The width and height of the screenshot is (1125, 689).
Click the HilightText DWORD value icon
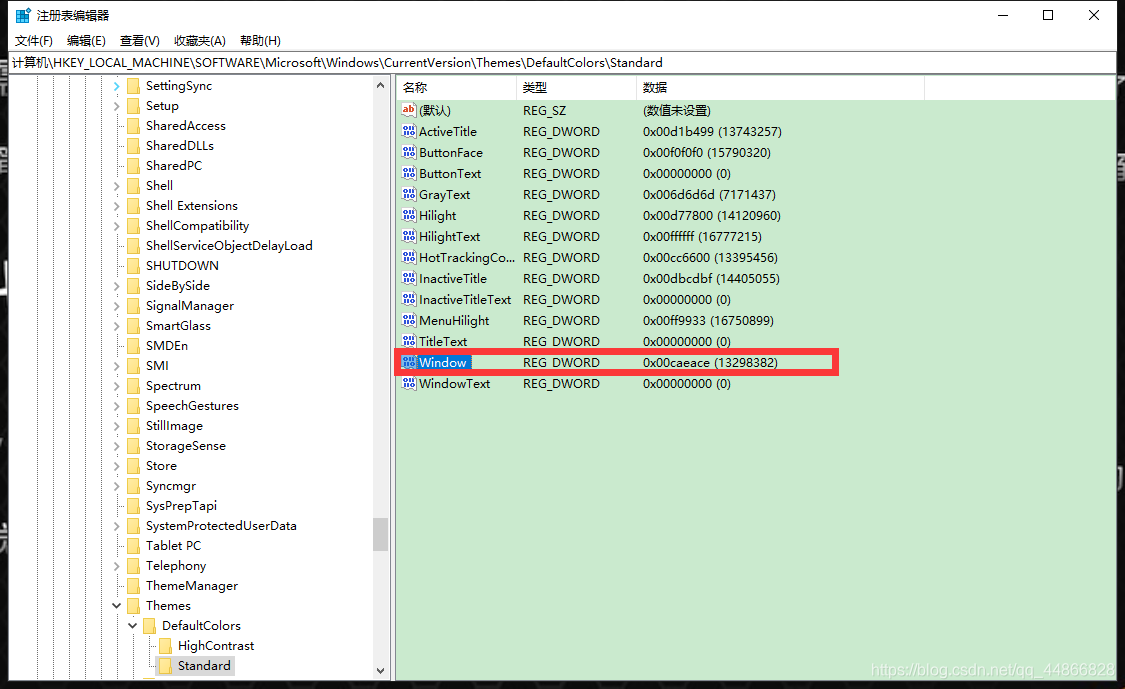tap(409, 236)
